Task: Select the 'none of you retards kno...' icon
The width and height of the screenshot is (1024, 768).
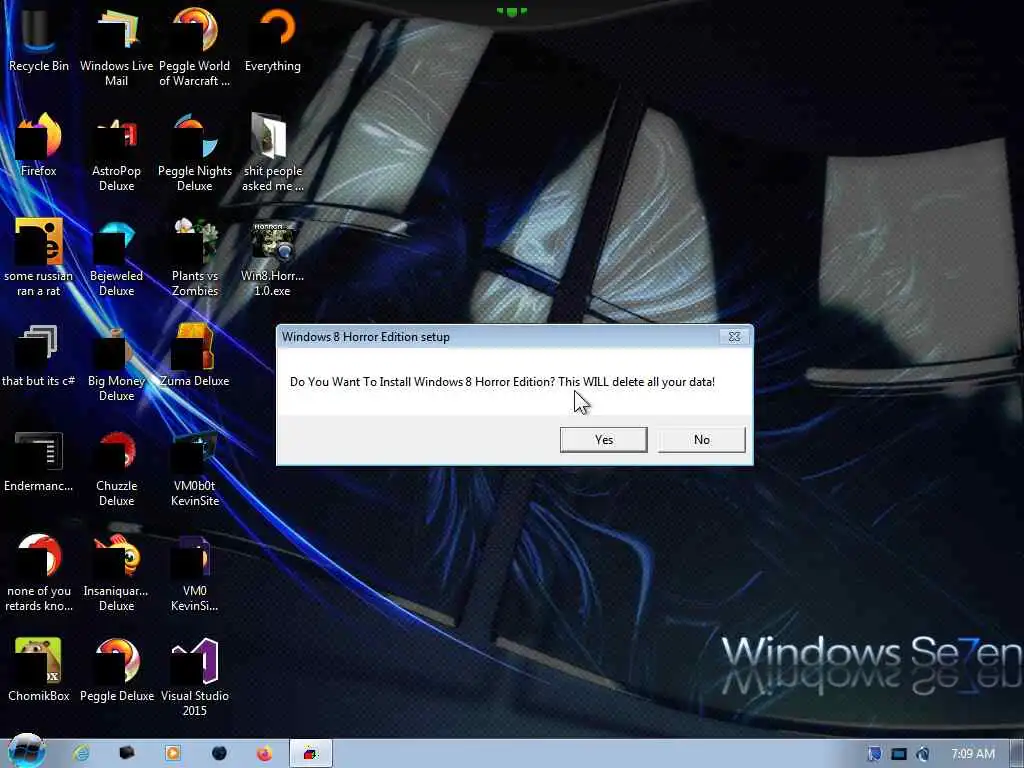Action: coord(39,572)
